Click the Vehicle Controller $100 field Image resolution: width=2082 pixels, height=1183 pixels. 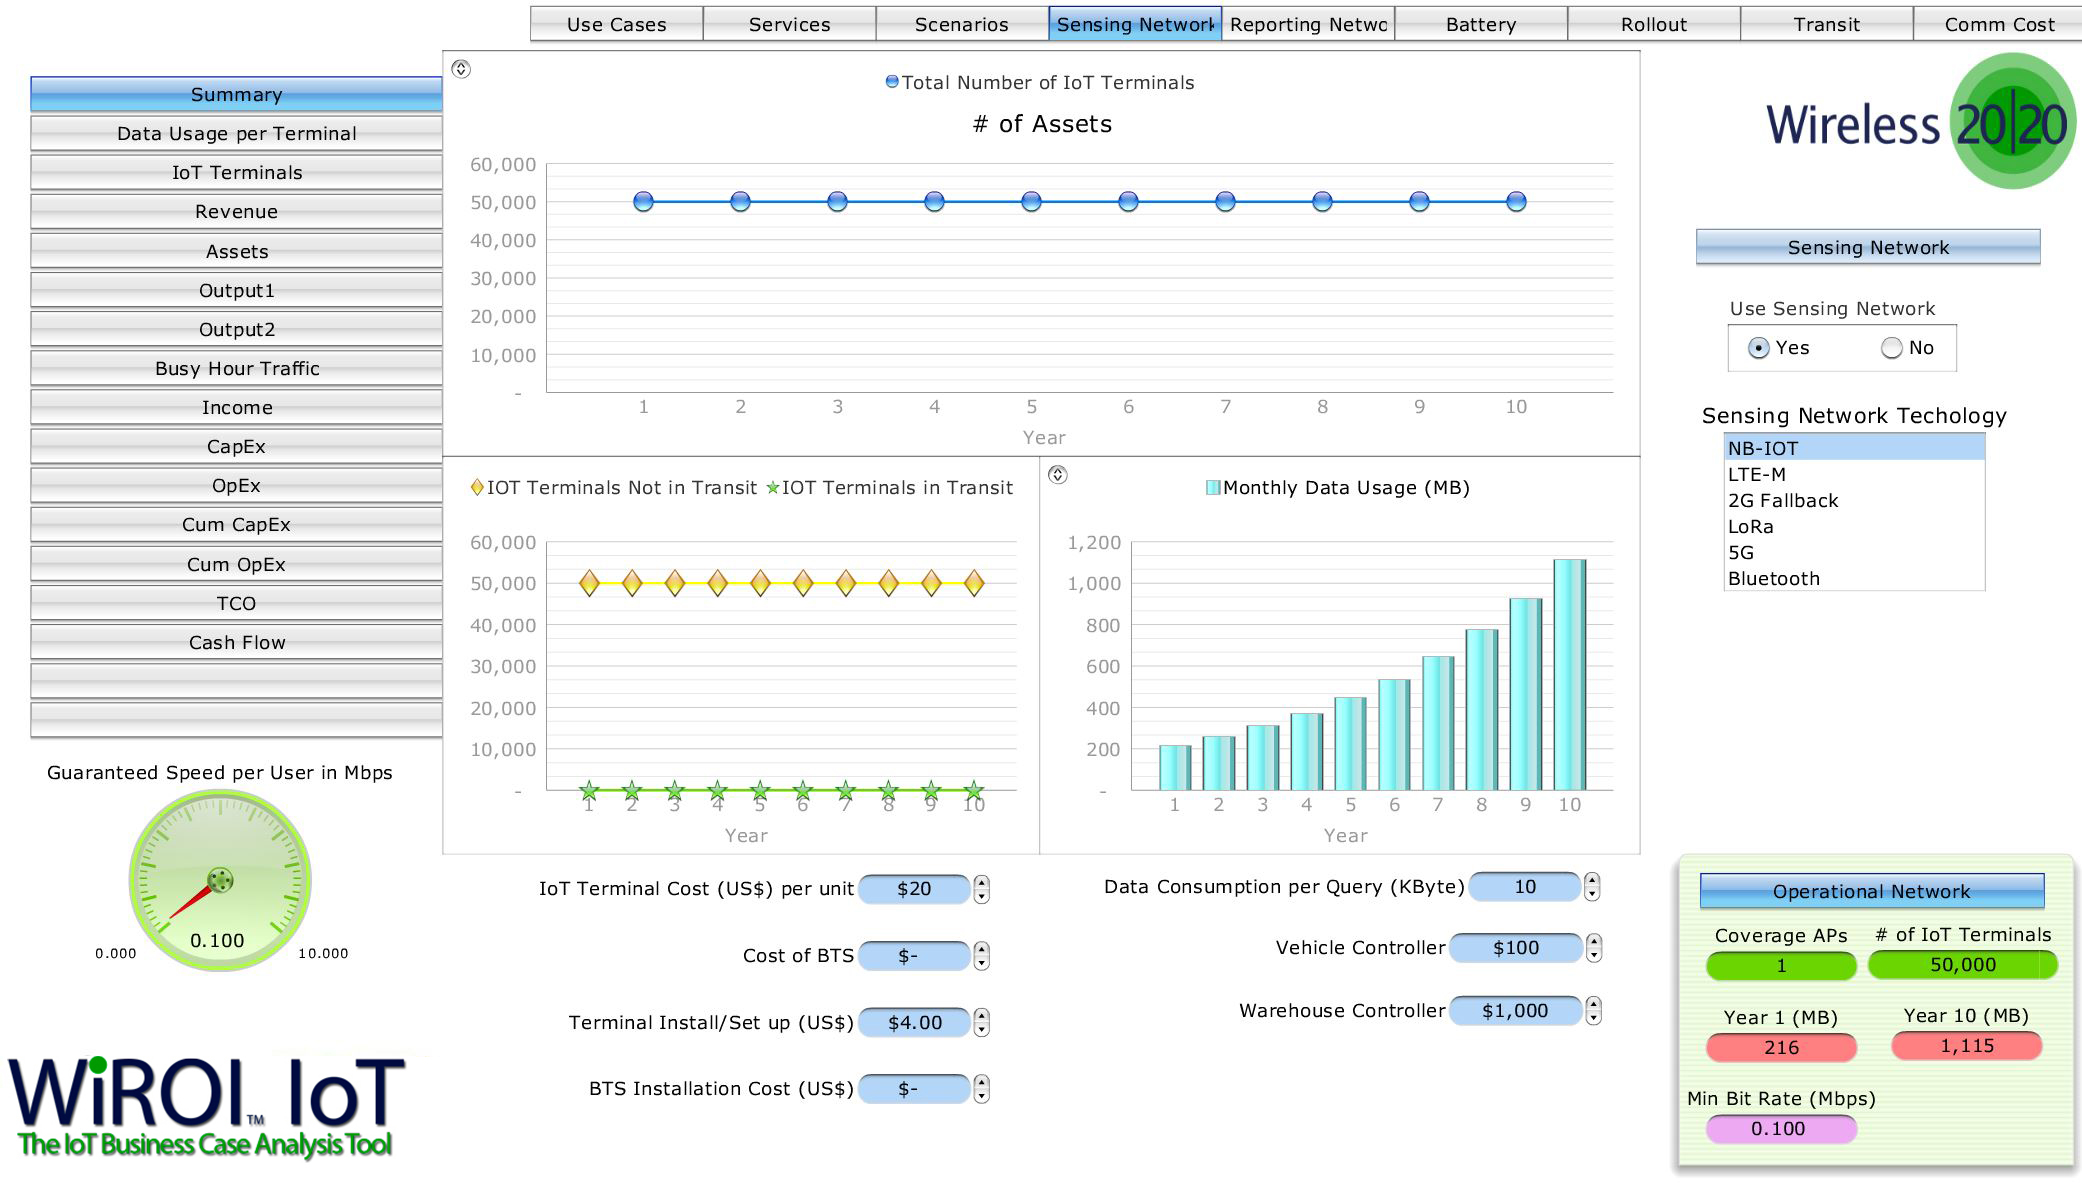[1516, 948]
